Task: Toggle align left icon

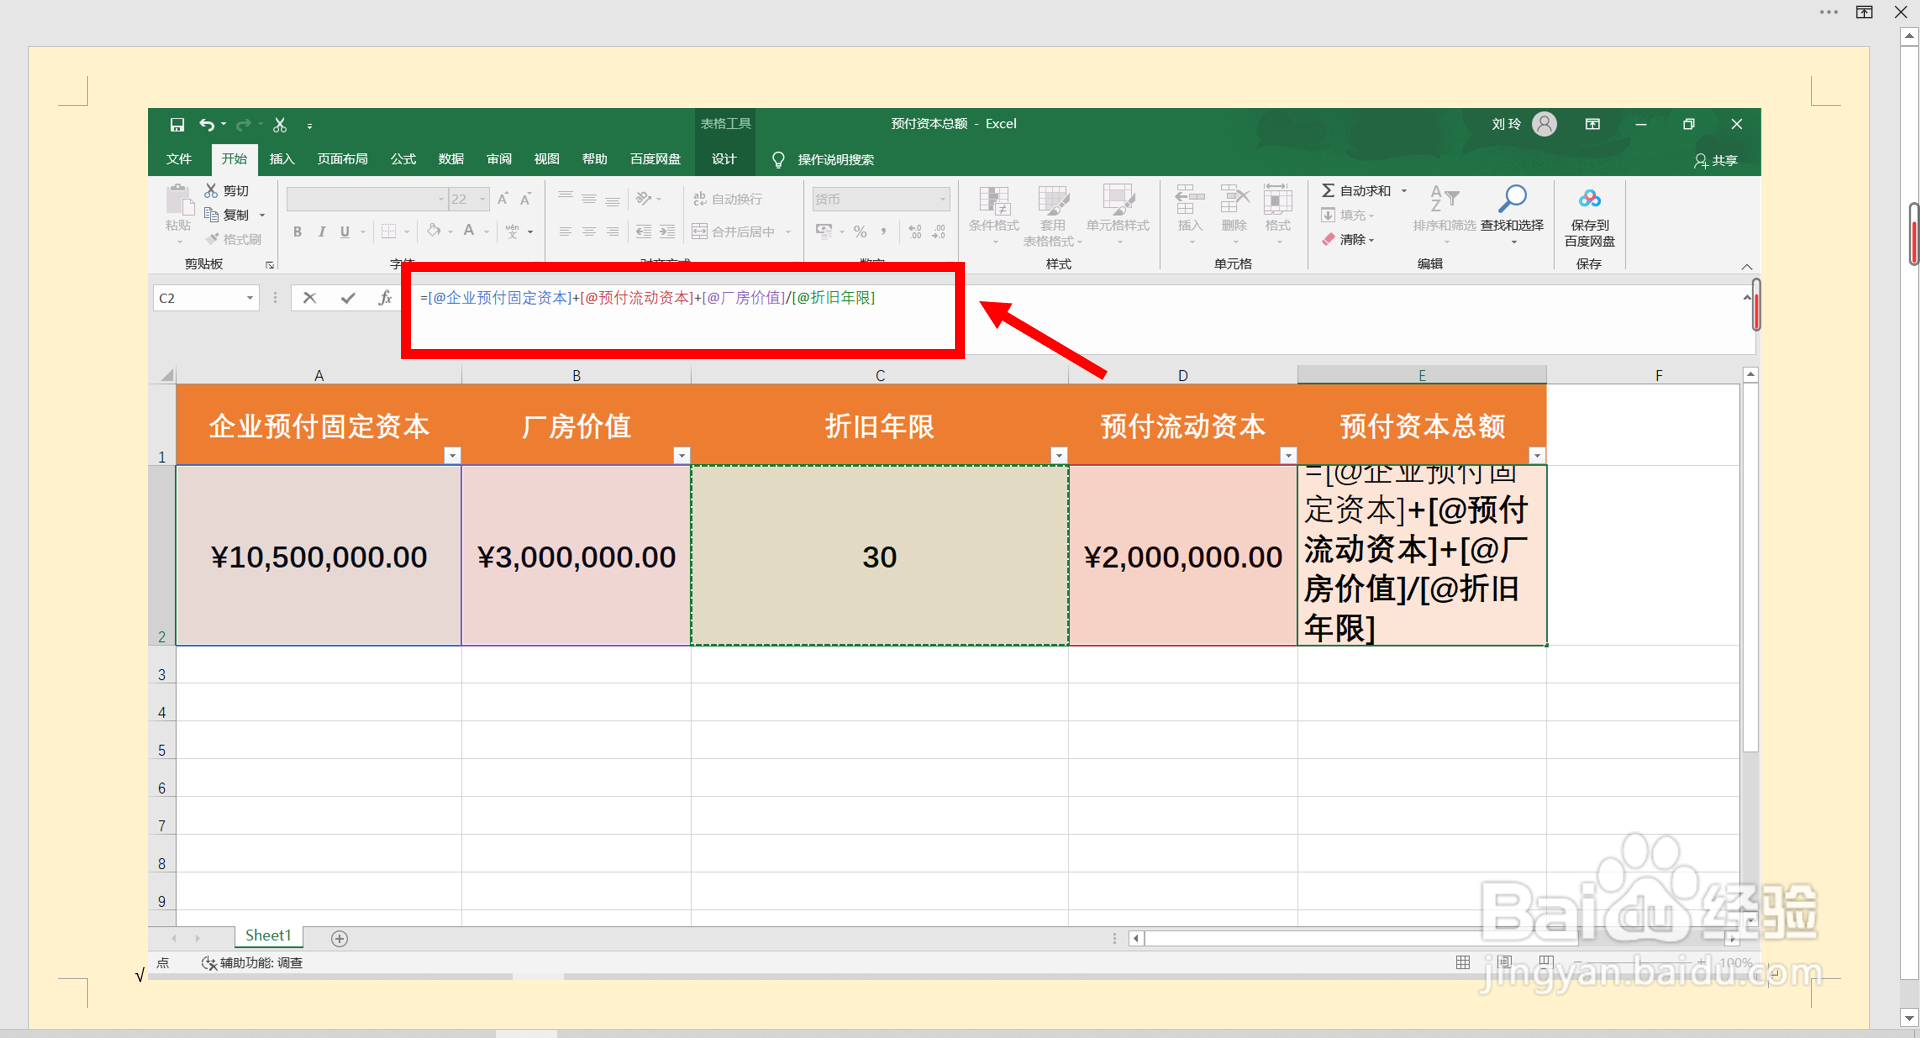Action: pyautogui.click(x=565, y=231)
